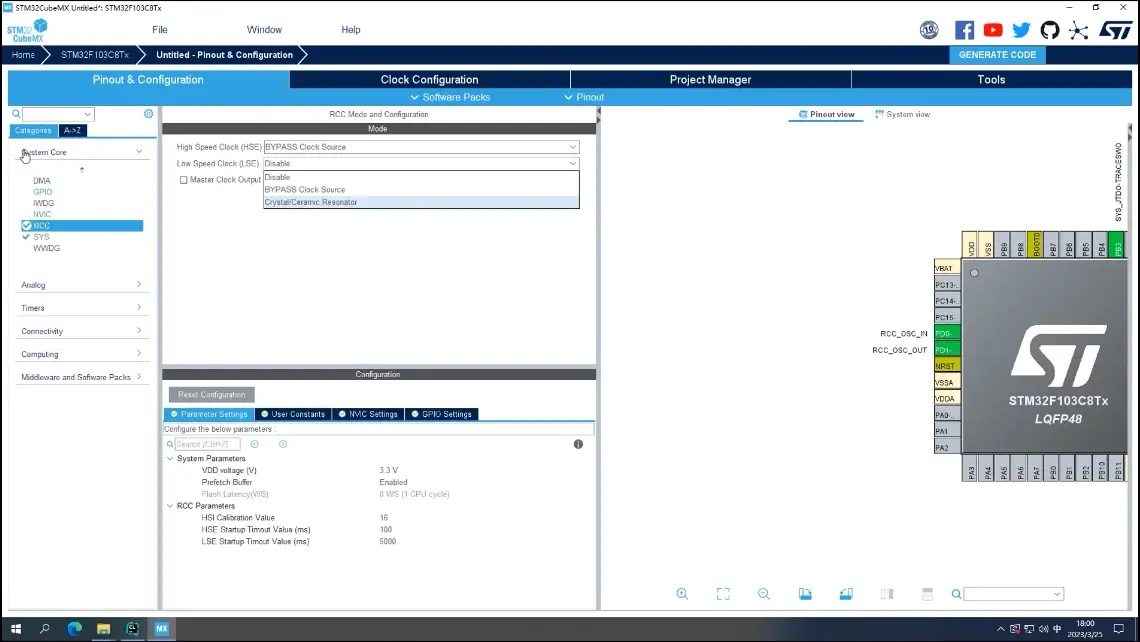Select the PD0 RCC_OSC_IN pin on chip
Screen dimensions: 1140x642
click(946, 333)
